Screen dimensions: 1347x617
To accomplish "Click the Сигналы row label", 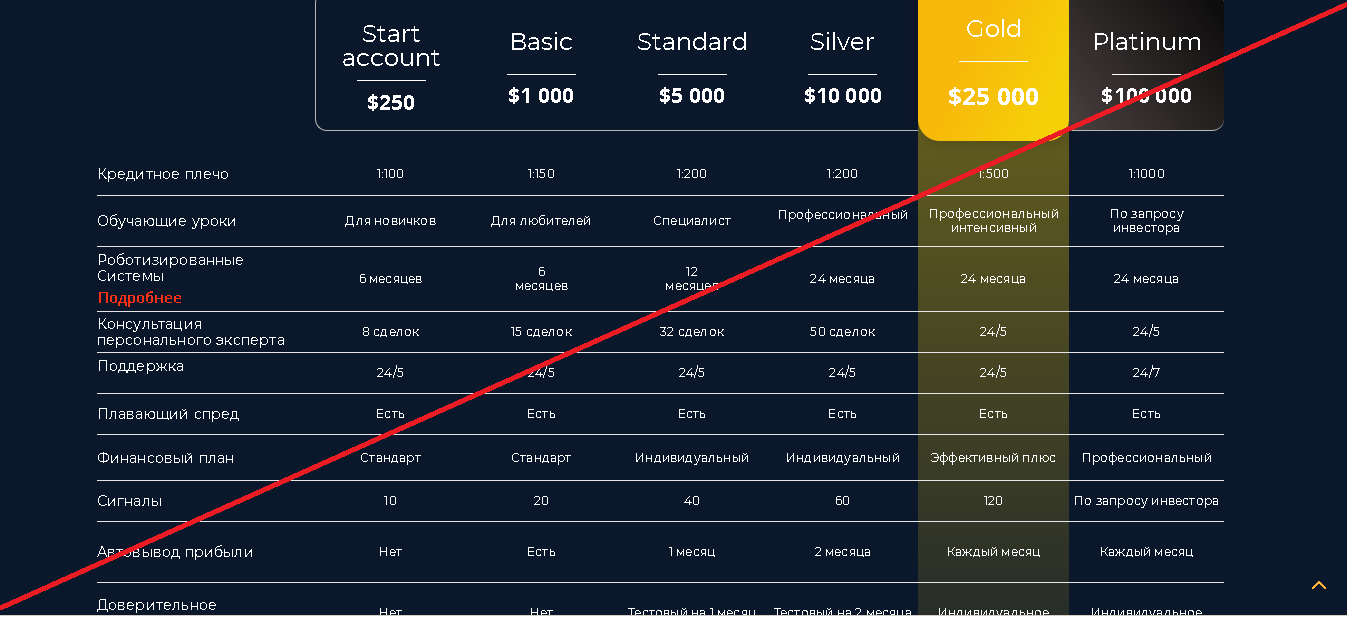I will pos(129,501).
